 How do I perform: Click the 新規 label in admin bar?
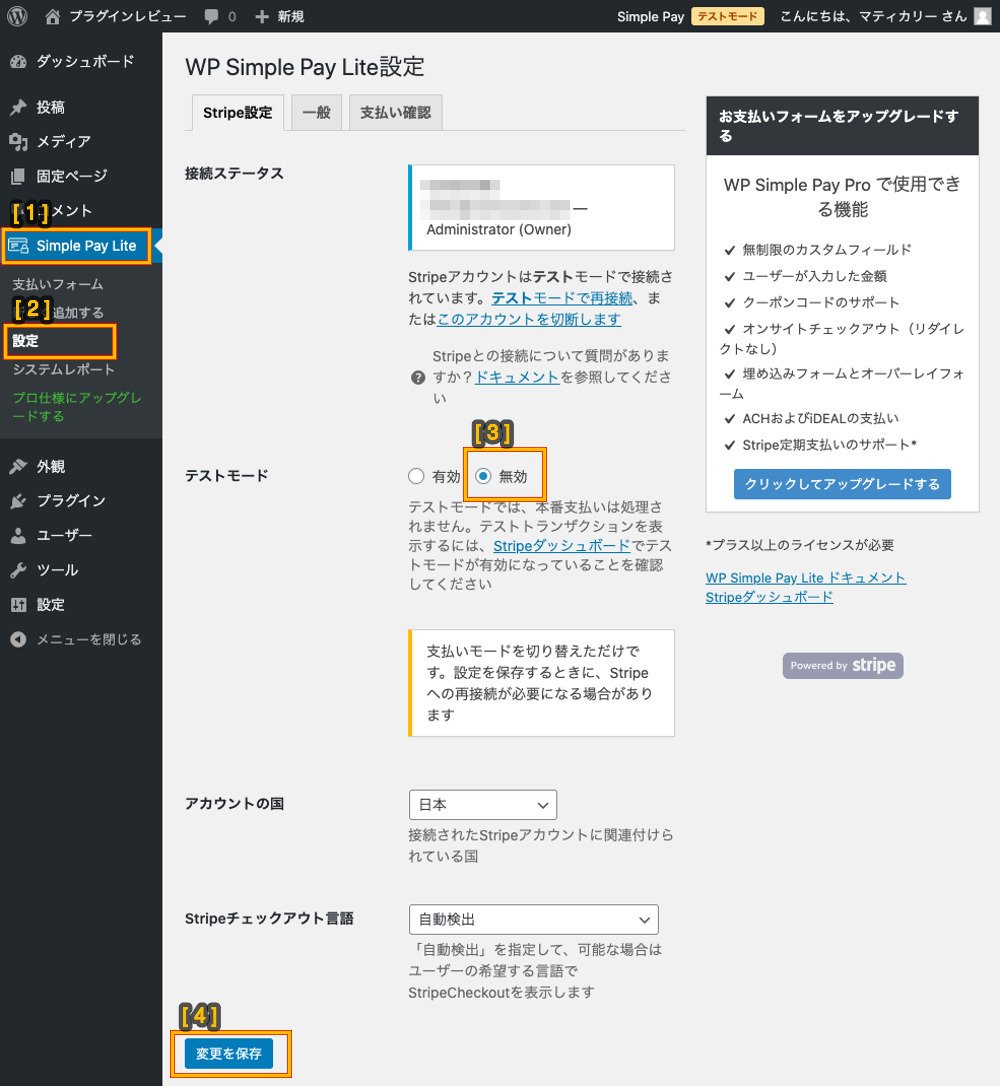tap(291, 17)
